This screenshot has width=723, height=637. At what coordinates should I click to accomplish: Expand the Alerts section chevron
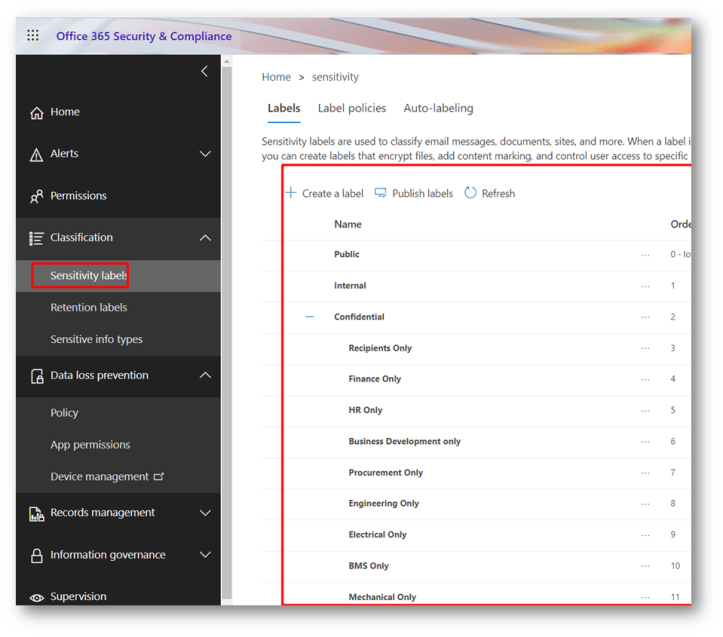click(x=205, y=154)
